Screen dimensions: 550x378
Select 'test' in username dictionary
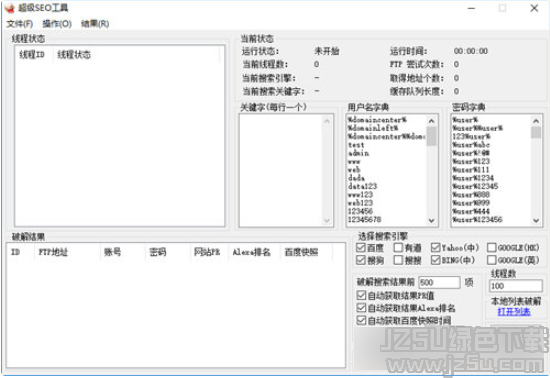click(x=356, y=145)
